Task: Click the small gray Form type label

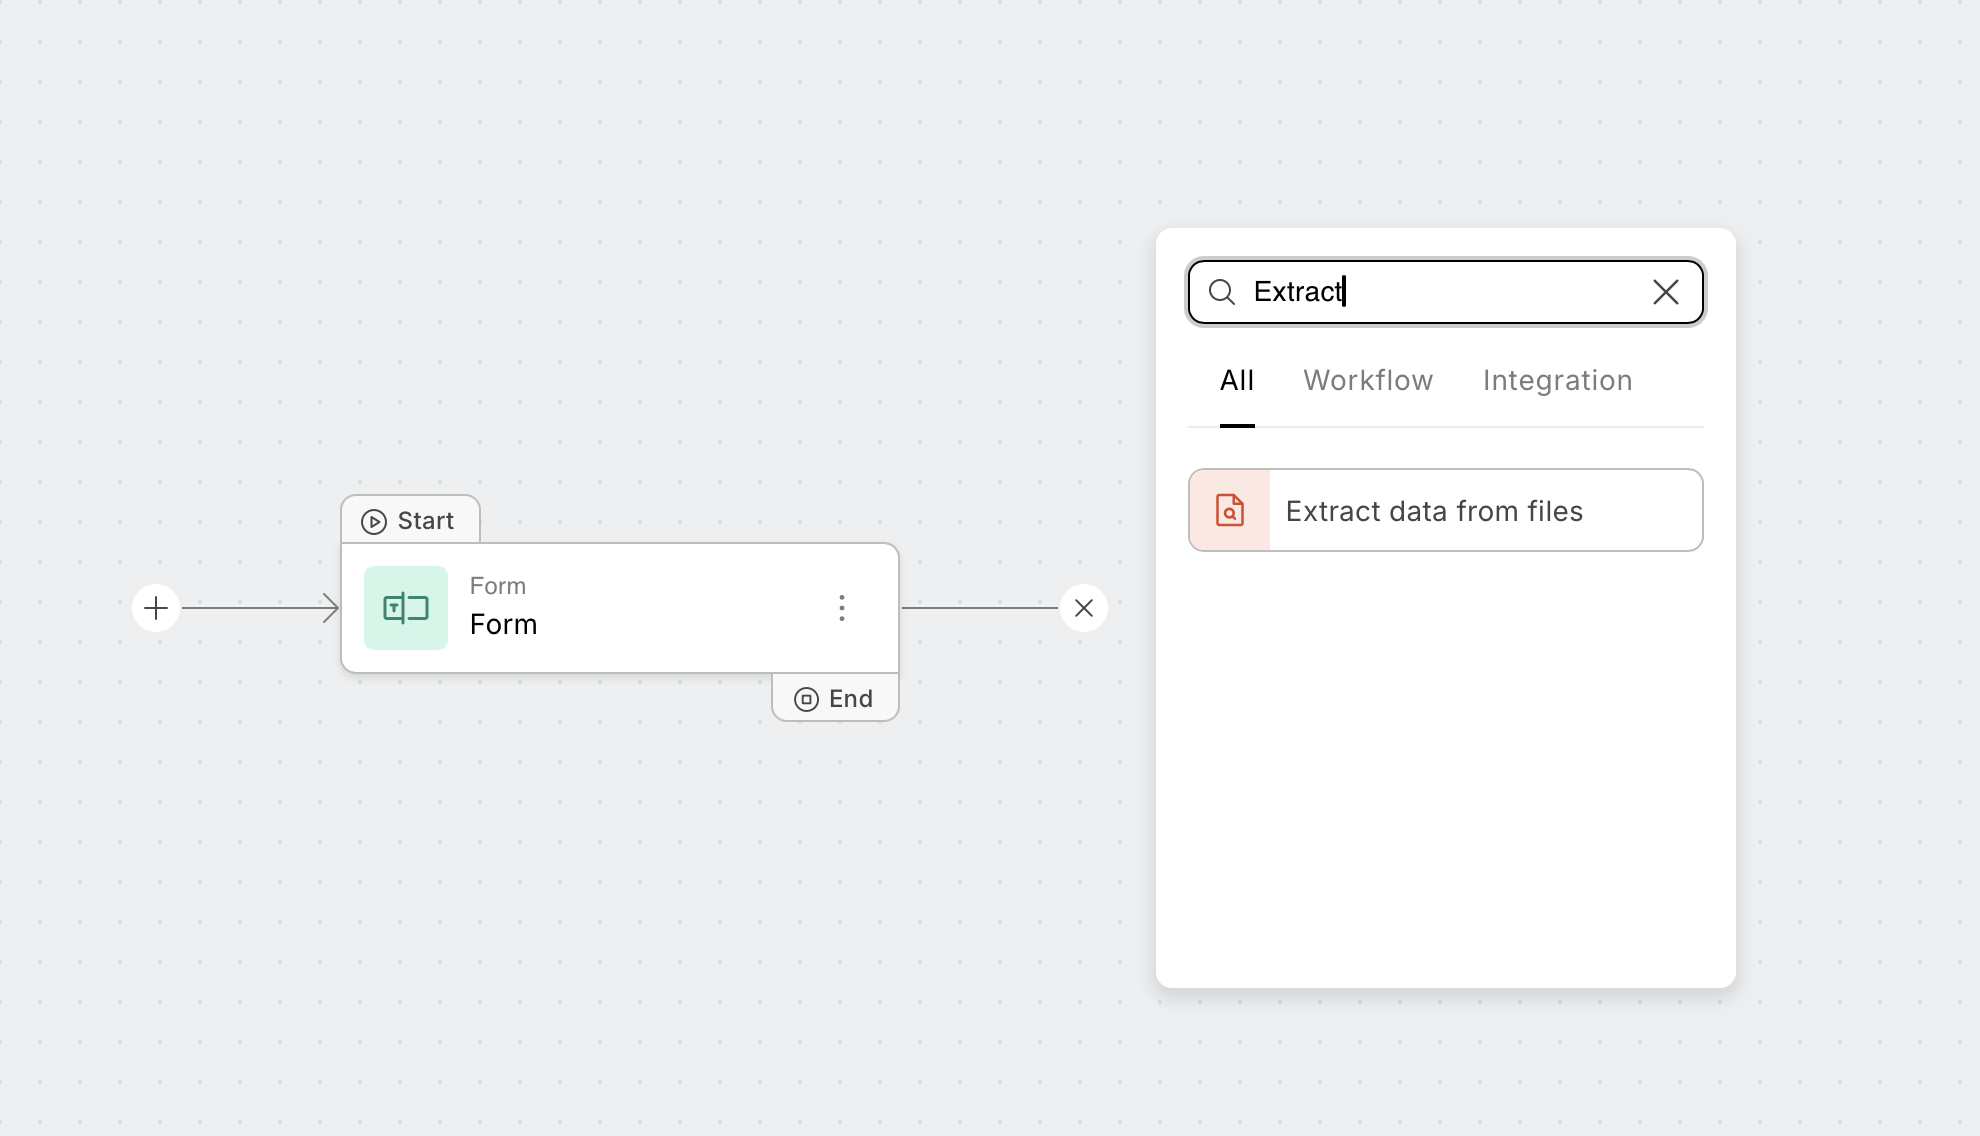Action: [498, 586]
